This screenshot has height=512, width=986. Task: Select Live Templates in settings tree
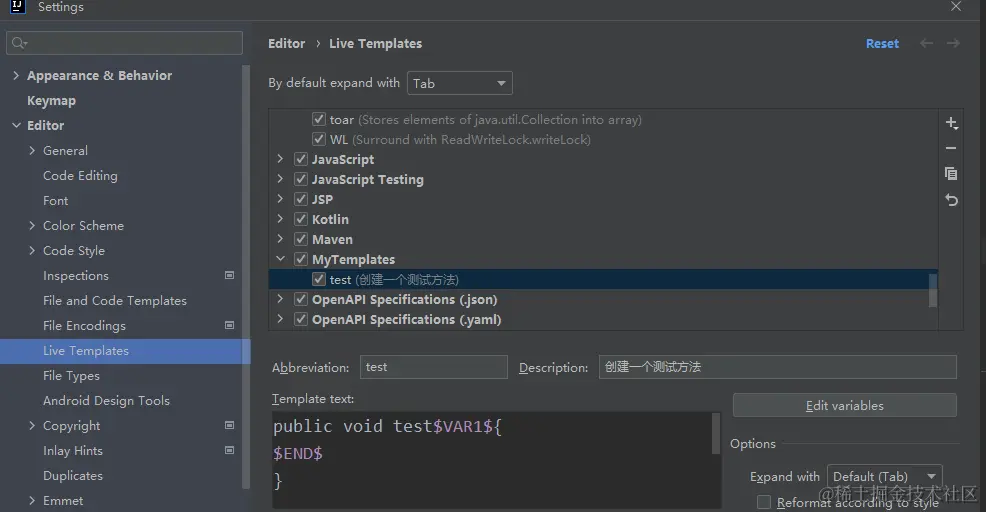click(x=125, y=351)
